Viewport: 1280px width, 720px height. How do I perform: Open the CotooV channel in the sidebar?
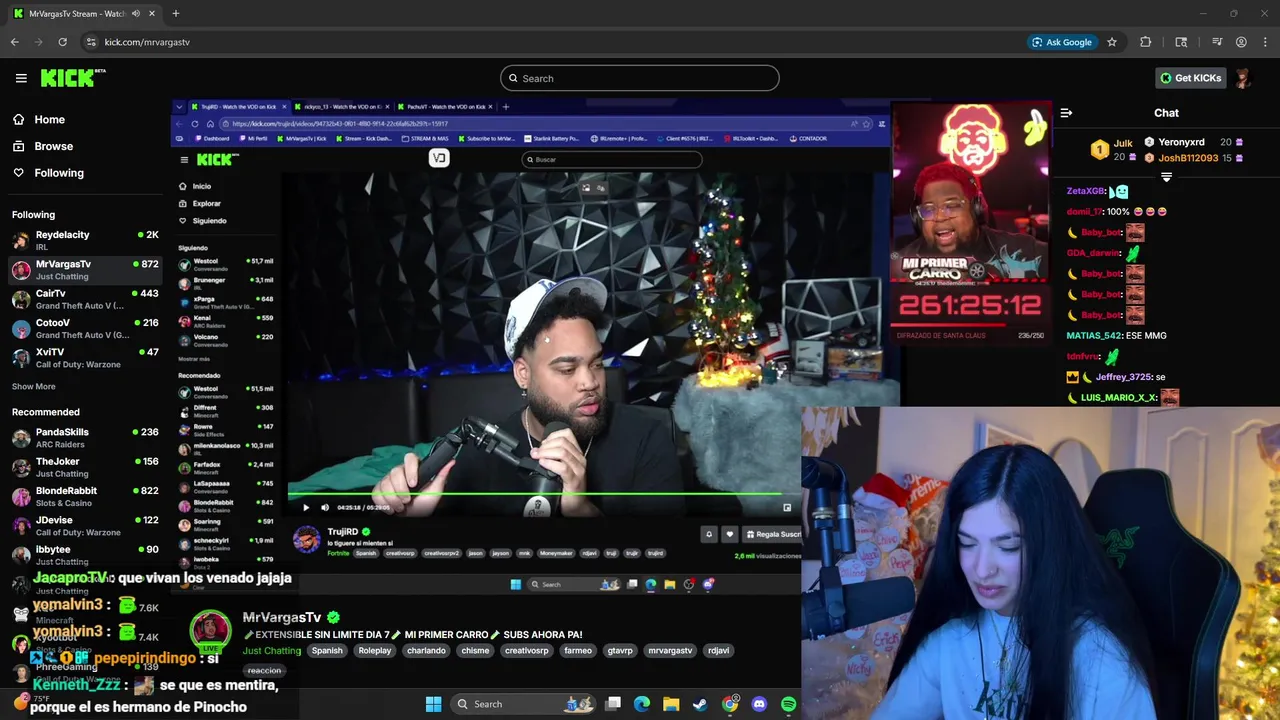coord(85,328)
